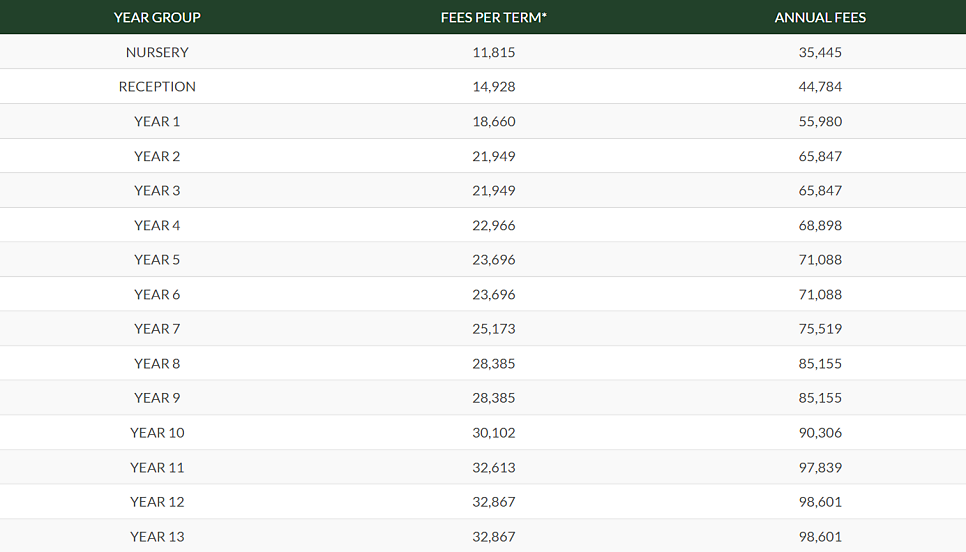Click the YEAR 13 row label
The image size is (966, 552).
click(x=157, y=537)
